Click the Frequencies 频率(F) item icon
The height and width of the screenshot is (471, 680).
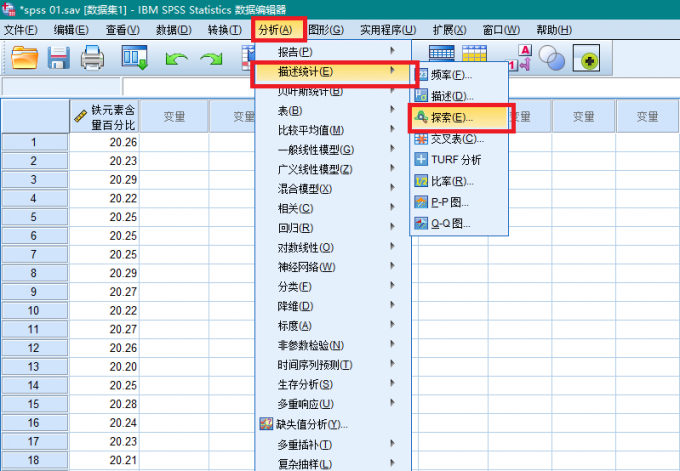point(421,75)
